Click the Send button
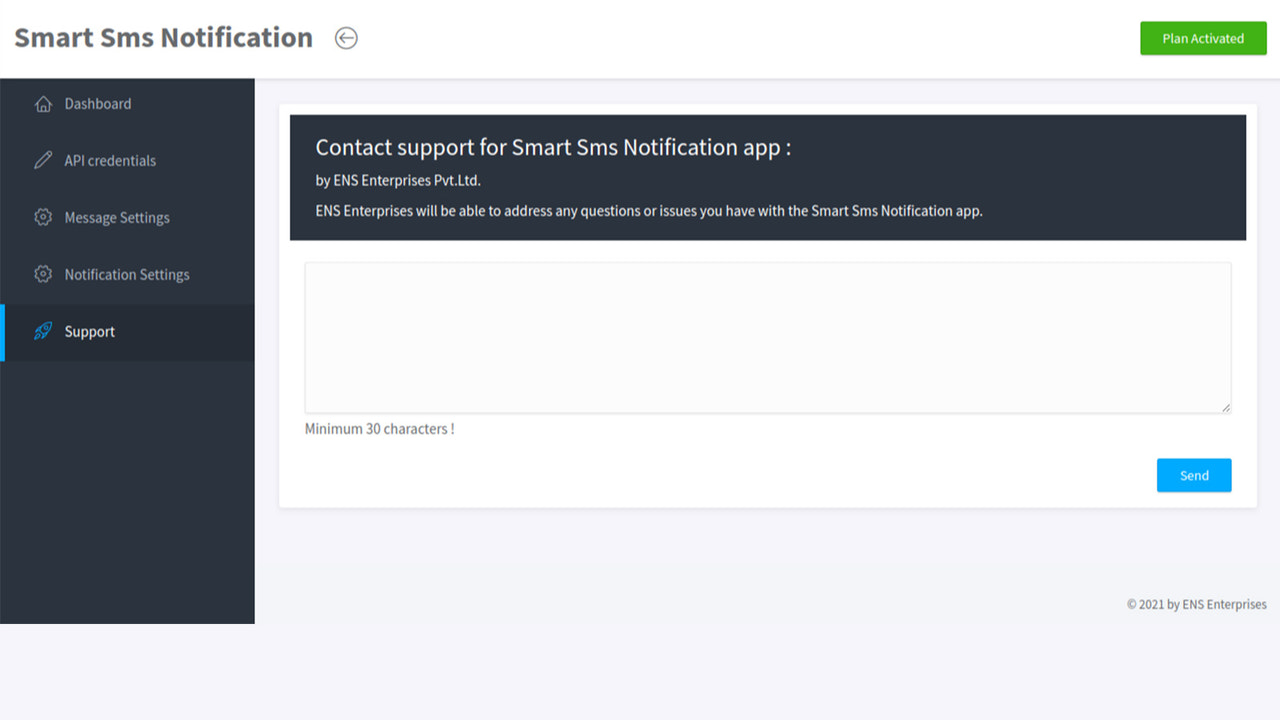 click(x=1194, y=475)
